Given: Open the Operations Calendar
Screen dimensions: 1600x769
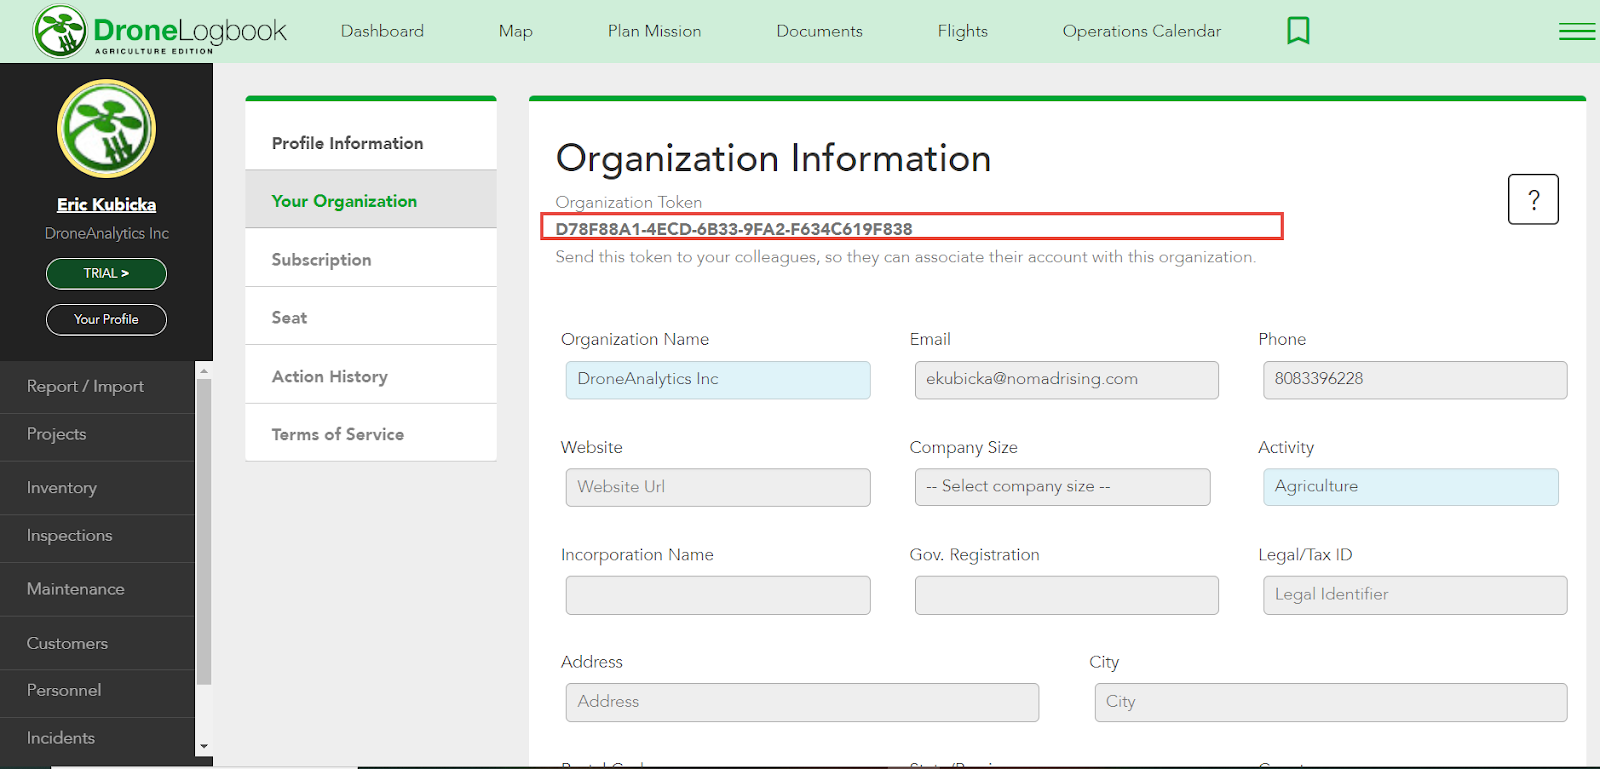Looking at the screenshot, I should pyautogui.click(x=1141, y=31).
